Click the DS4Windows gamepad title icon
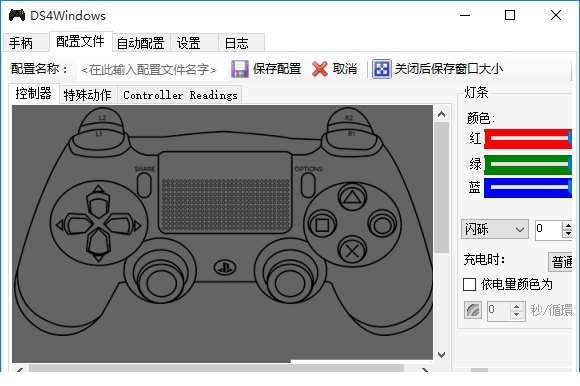The image size is (580, 386). [17, 16]
